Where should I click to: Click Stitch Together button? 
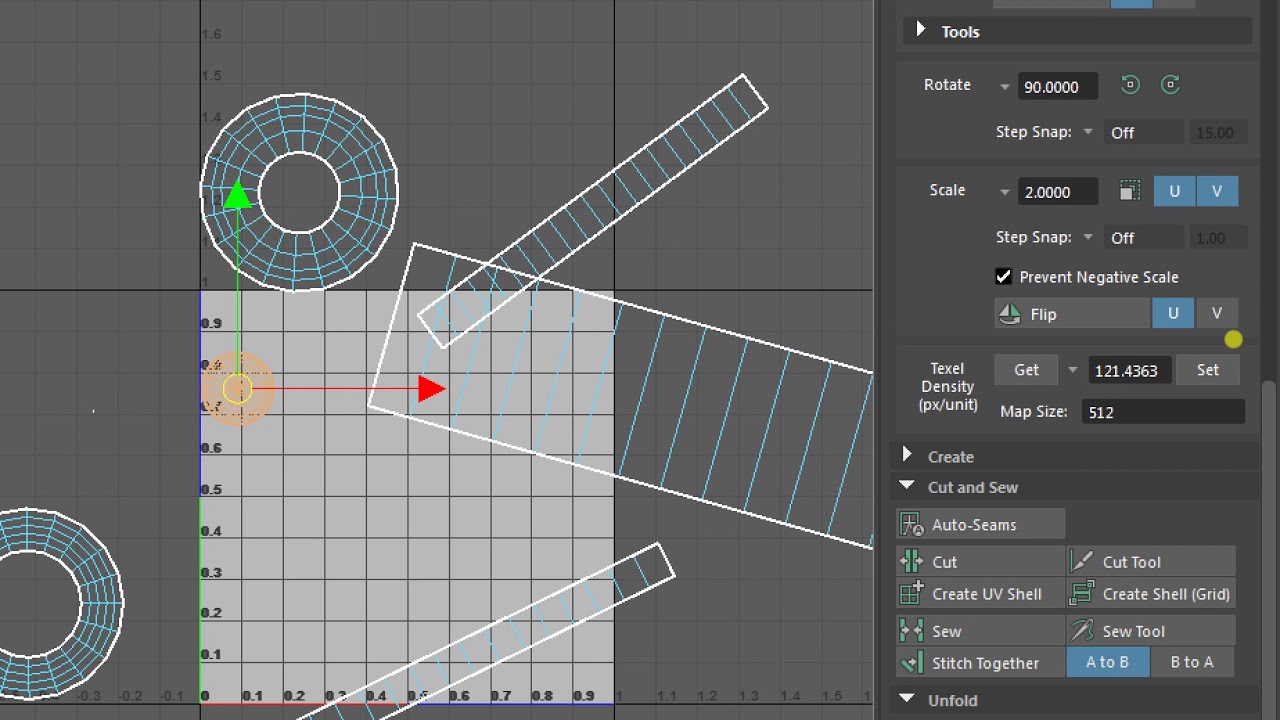(x=981, y=663)
